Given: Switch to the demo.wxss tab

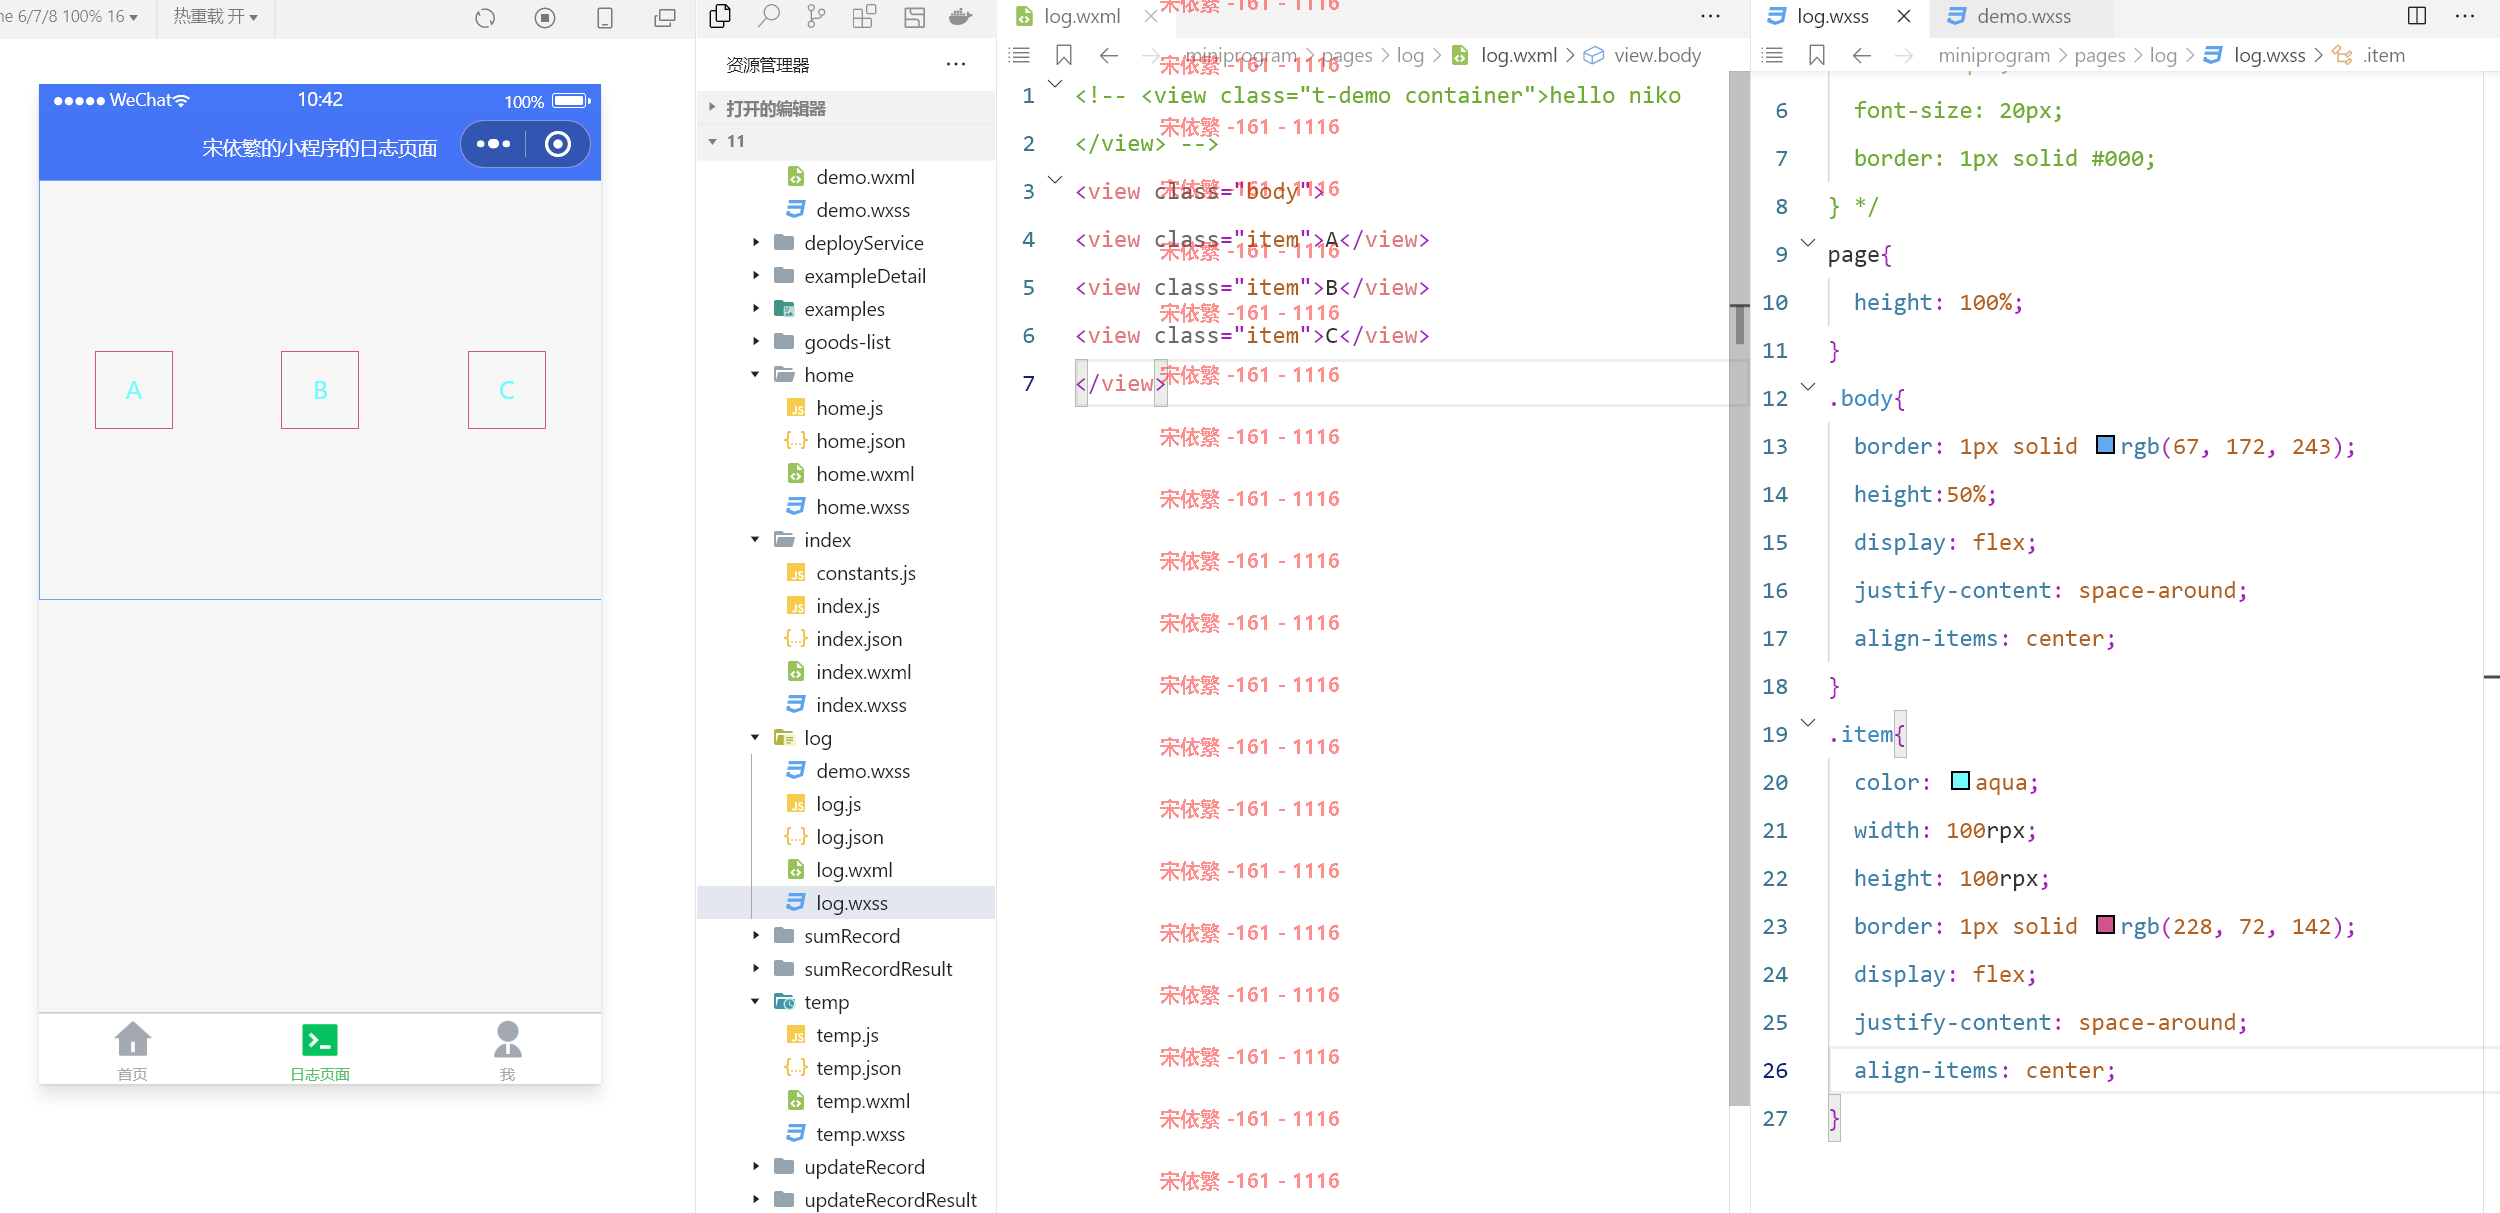Looking at the screenshot, I should (x=2023, y=16).
